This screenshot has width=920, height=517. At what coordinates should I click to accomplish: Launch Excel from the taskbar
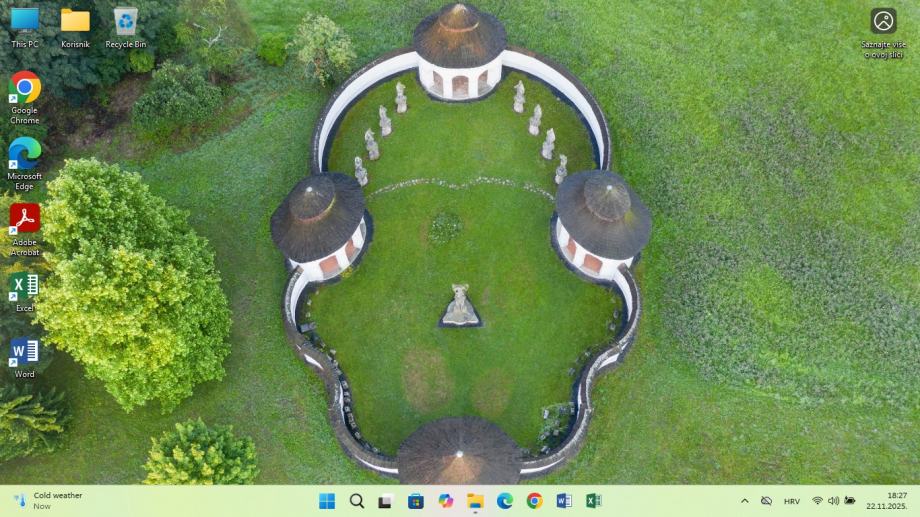point(593,501)
